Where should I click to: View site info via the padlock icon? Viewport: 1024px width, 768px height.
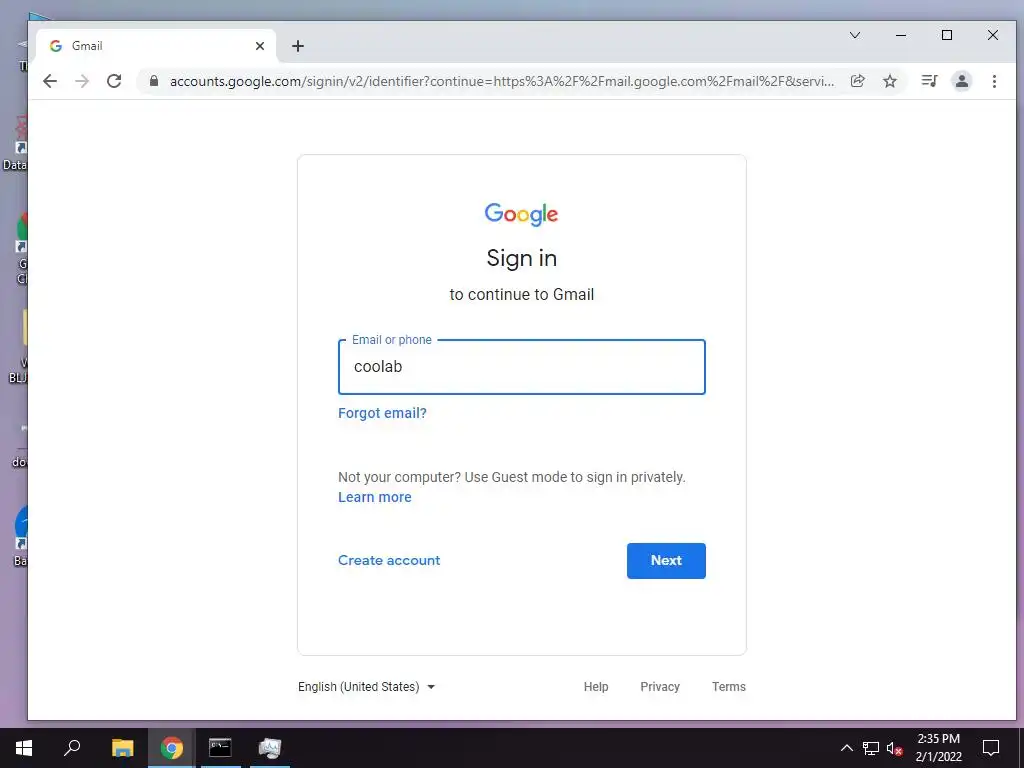[154, 81]
